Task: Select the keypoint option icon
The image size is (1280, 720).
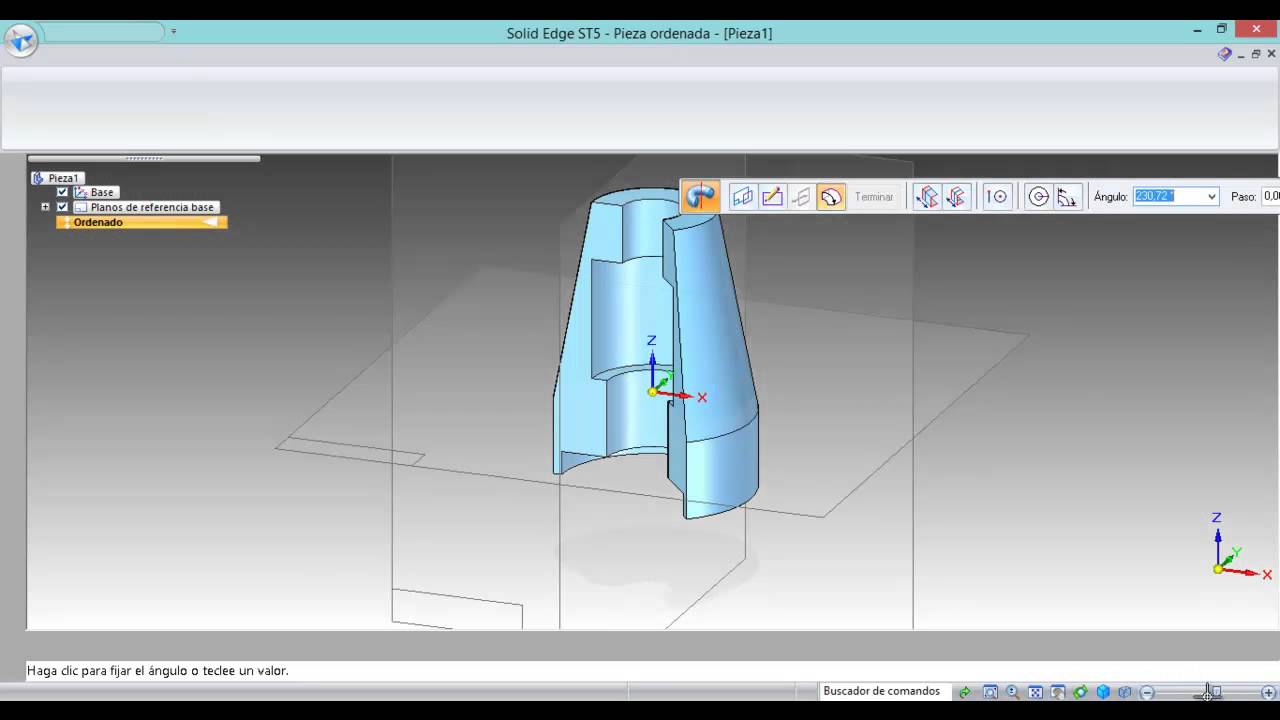Action: (x=997, y=197)
